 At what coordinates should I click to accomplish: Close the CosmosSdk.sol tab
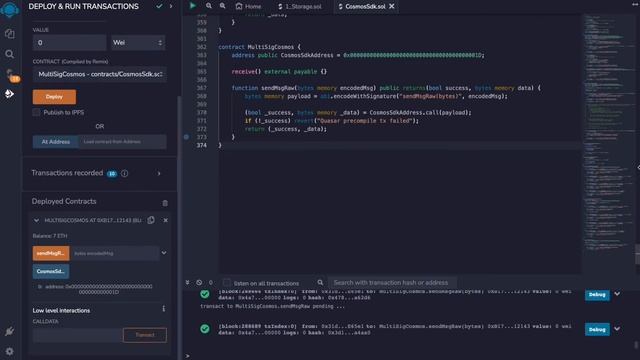tap(391, 6)
